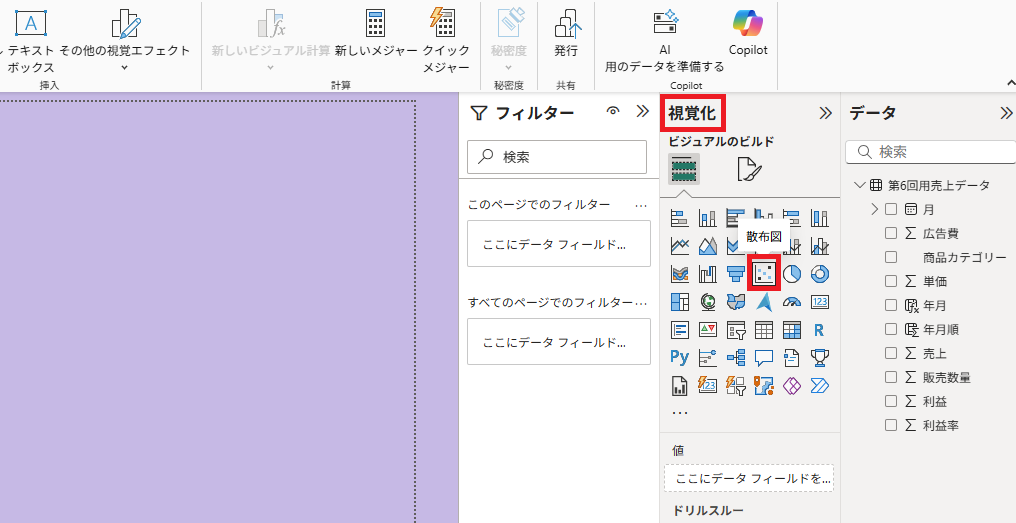This screenshot has height=523, width=1016.
Task: Select the area chart visual
Action: pyautogui.click(x=708, y=246)
